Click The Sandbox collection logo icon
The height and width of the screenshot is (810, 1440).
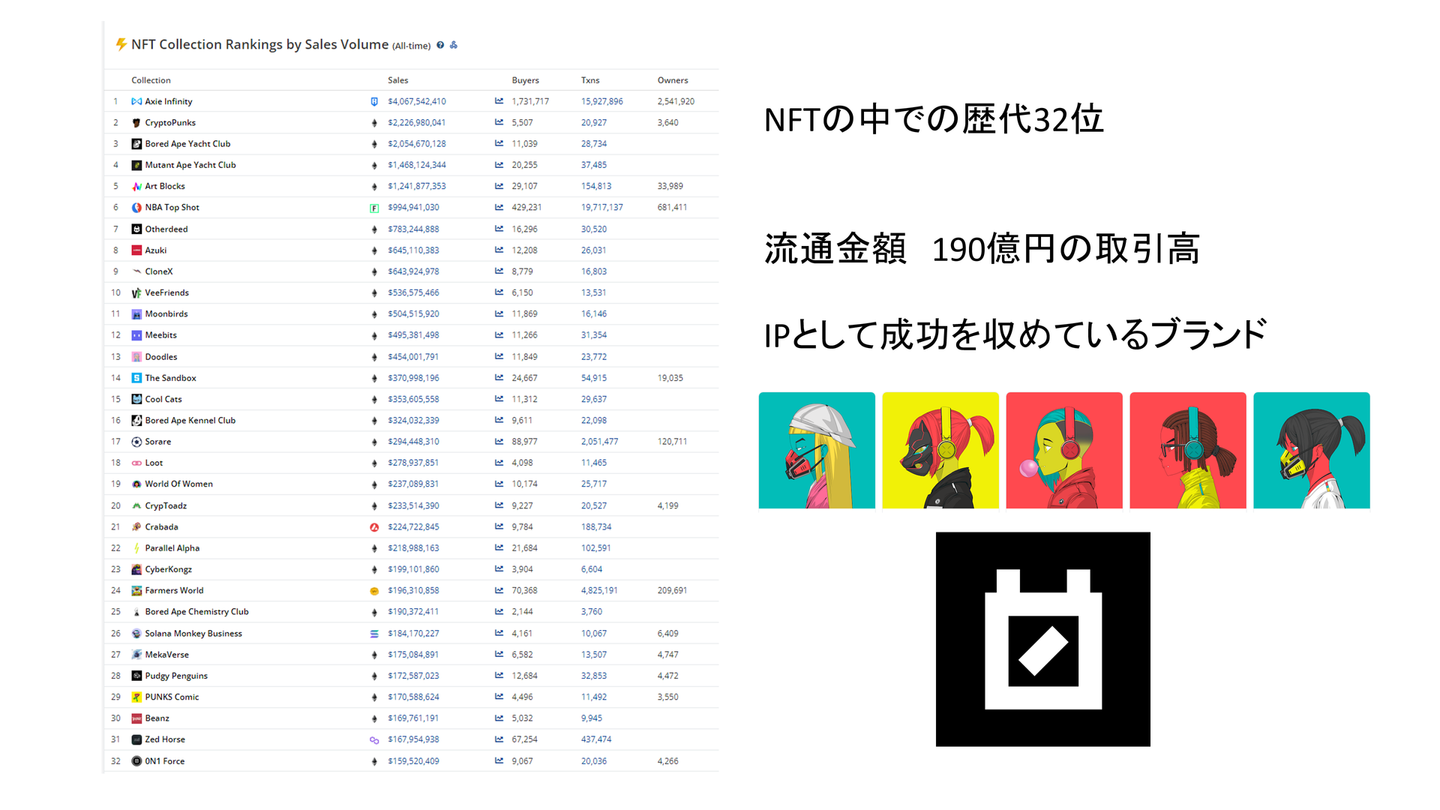[136, 378]
